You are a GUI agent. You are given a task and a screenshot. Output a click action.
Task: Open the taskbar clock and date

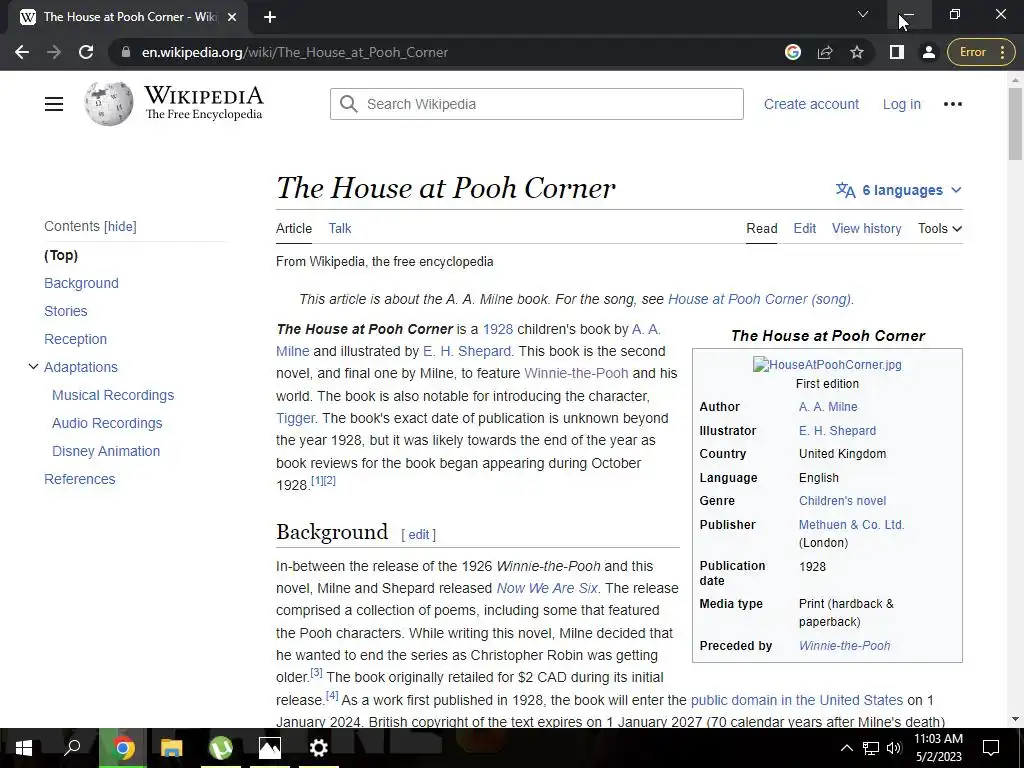[938, 748]
